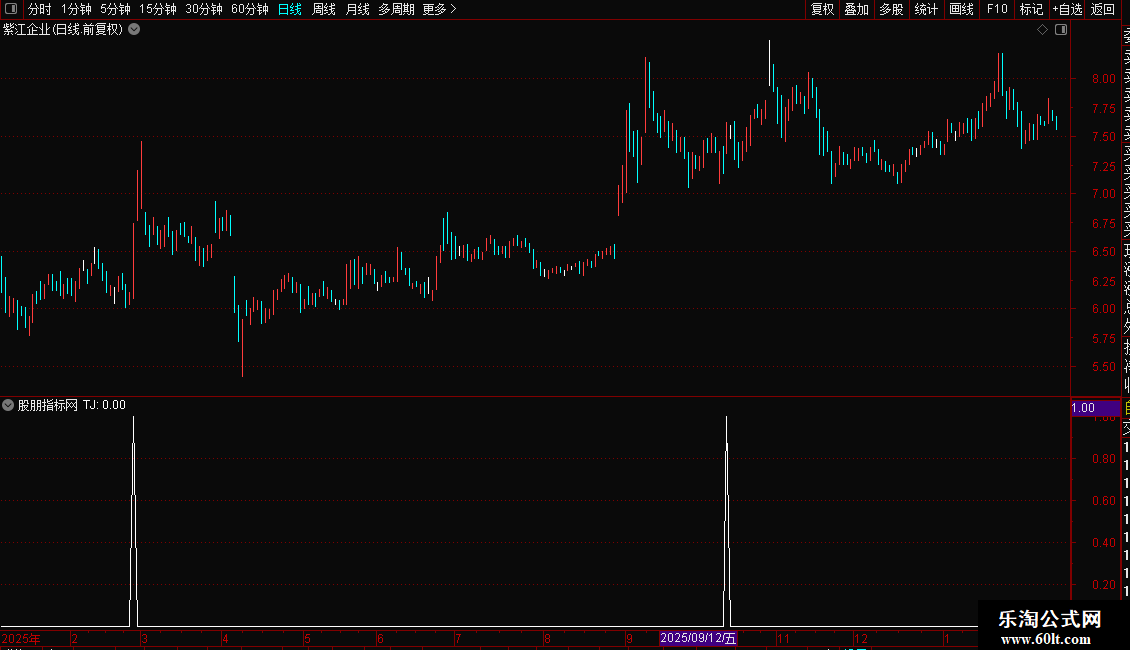Add stock to watchlist with +自选
Viewport: 1130px width, 650px height.
(1067, 9)
